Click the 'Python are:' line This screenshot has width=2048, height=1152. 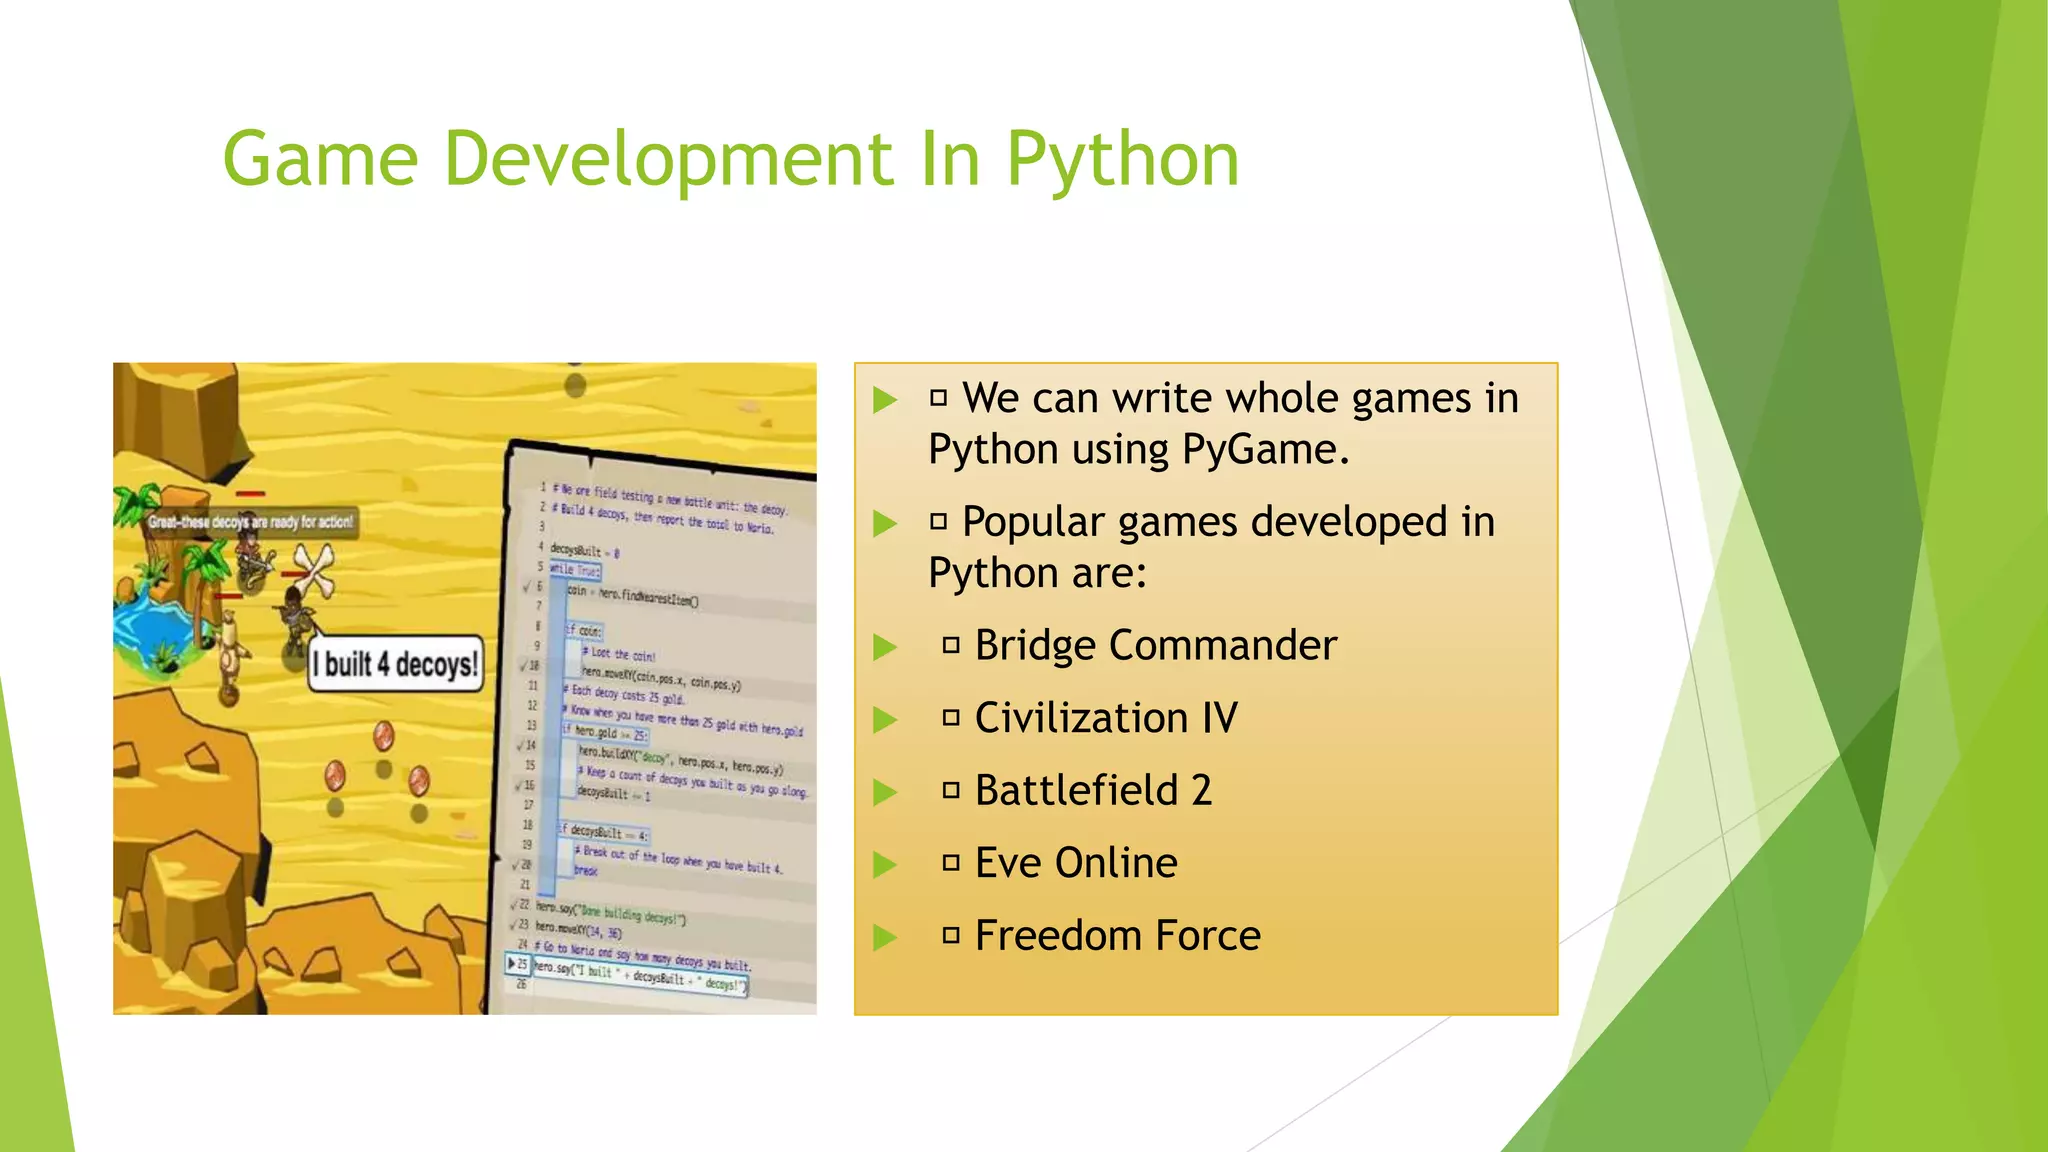[x=1037, y=573]
